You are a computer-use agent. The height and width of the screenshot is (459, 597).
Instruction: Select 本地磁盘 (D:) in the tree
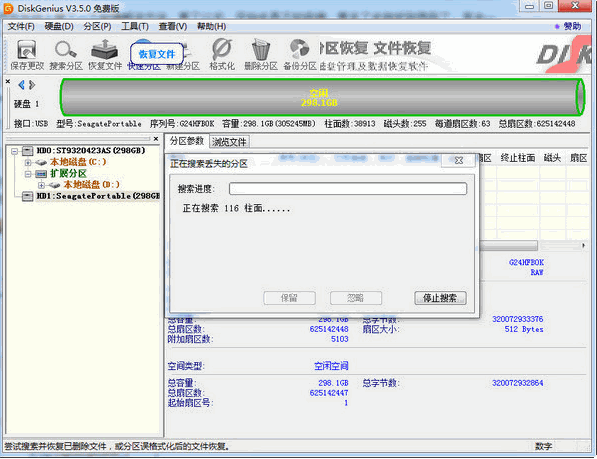pos(91,185)
